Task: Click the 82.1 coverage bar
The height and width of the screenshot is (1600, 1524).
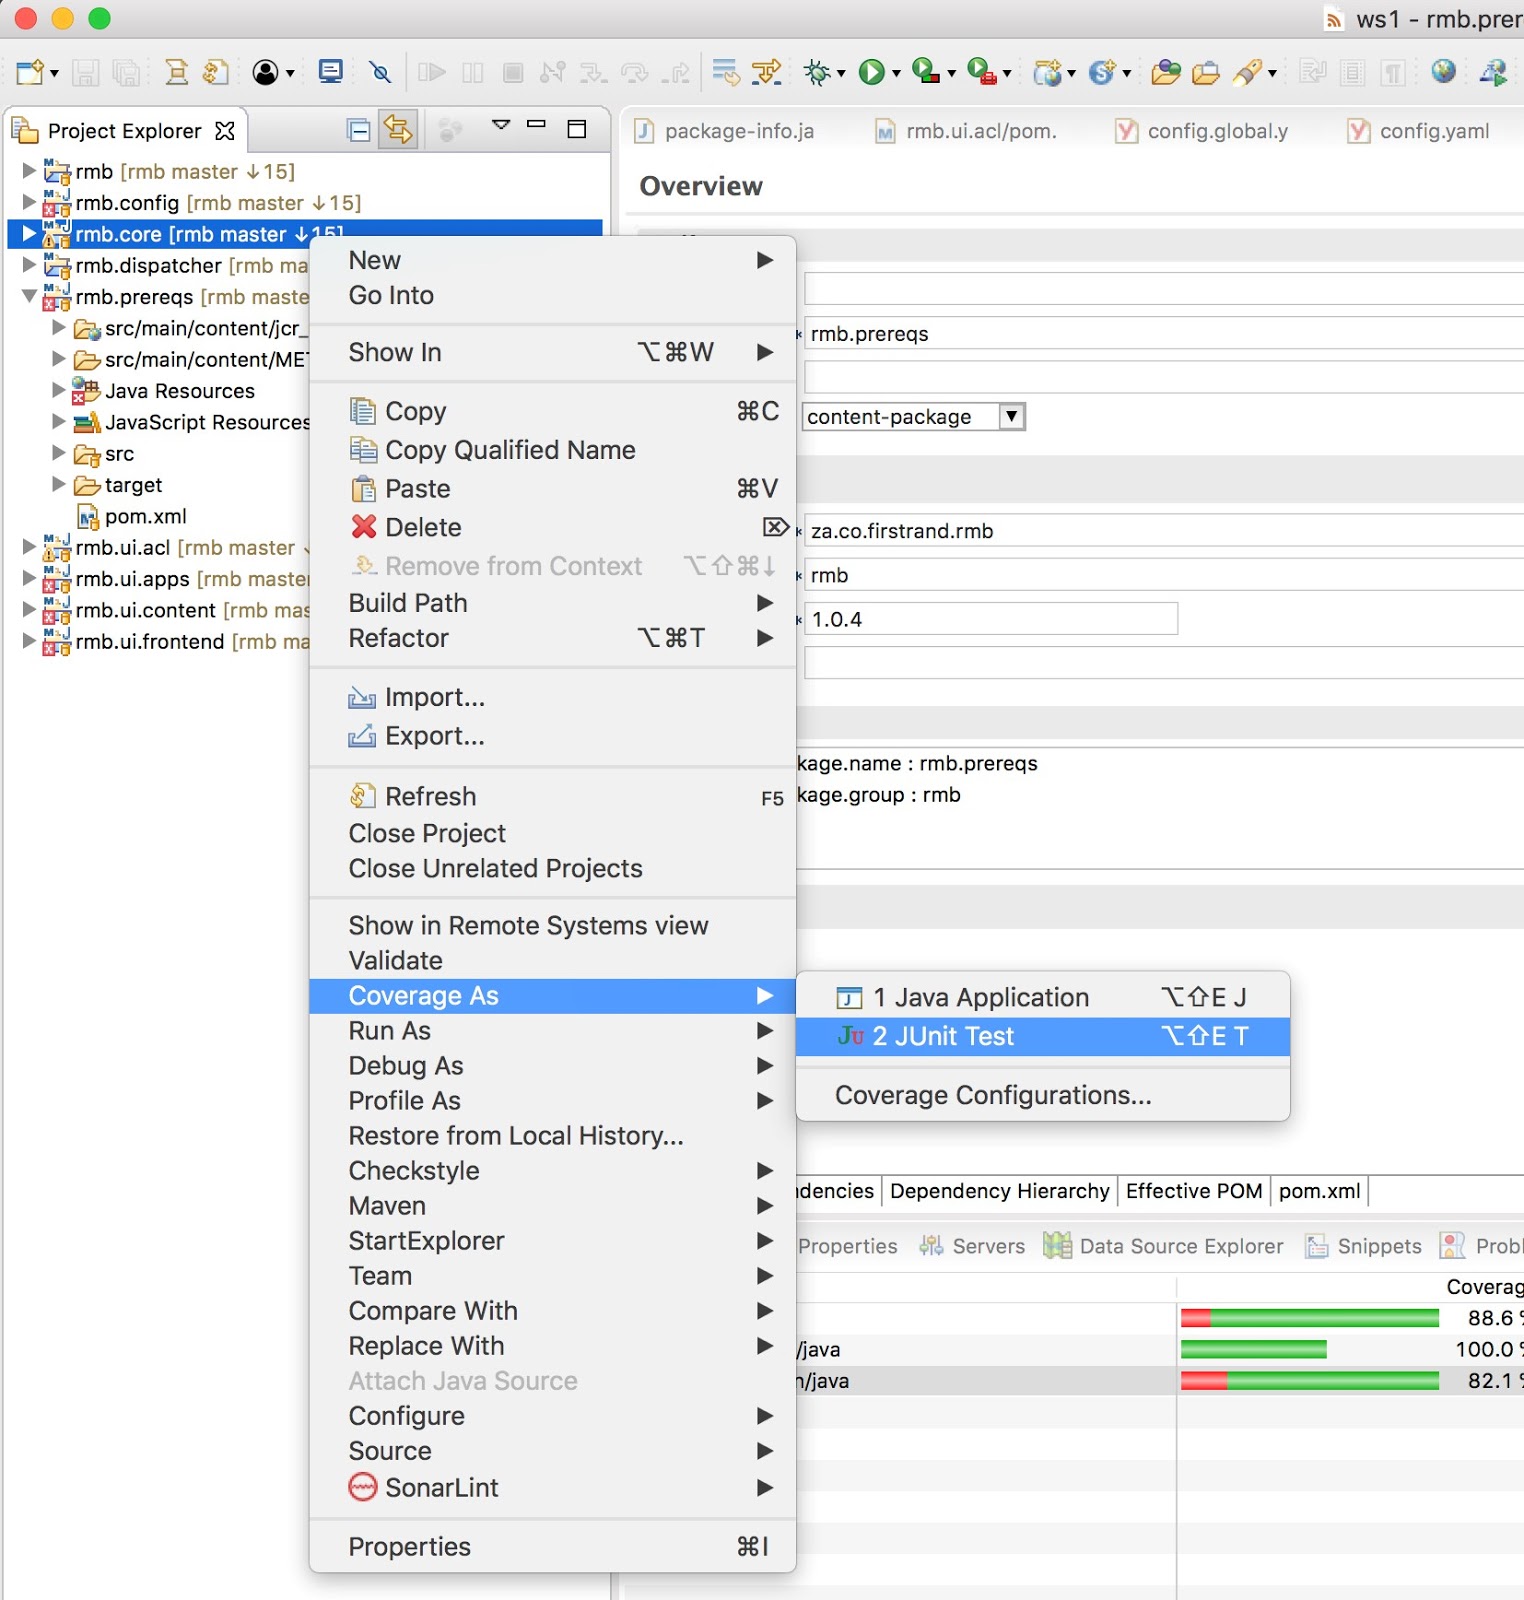Action: click(1310, 1381)
